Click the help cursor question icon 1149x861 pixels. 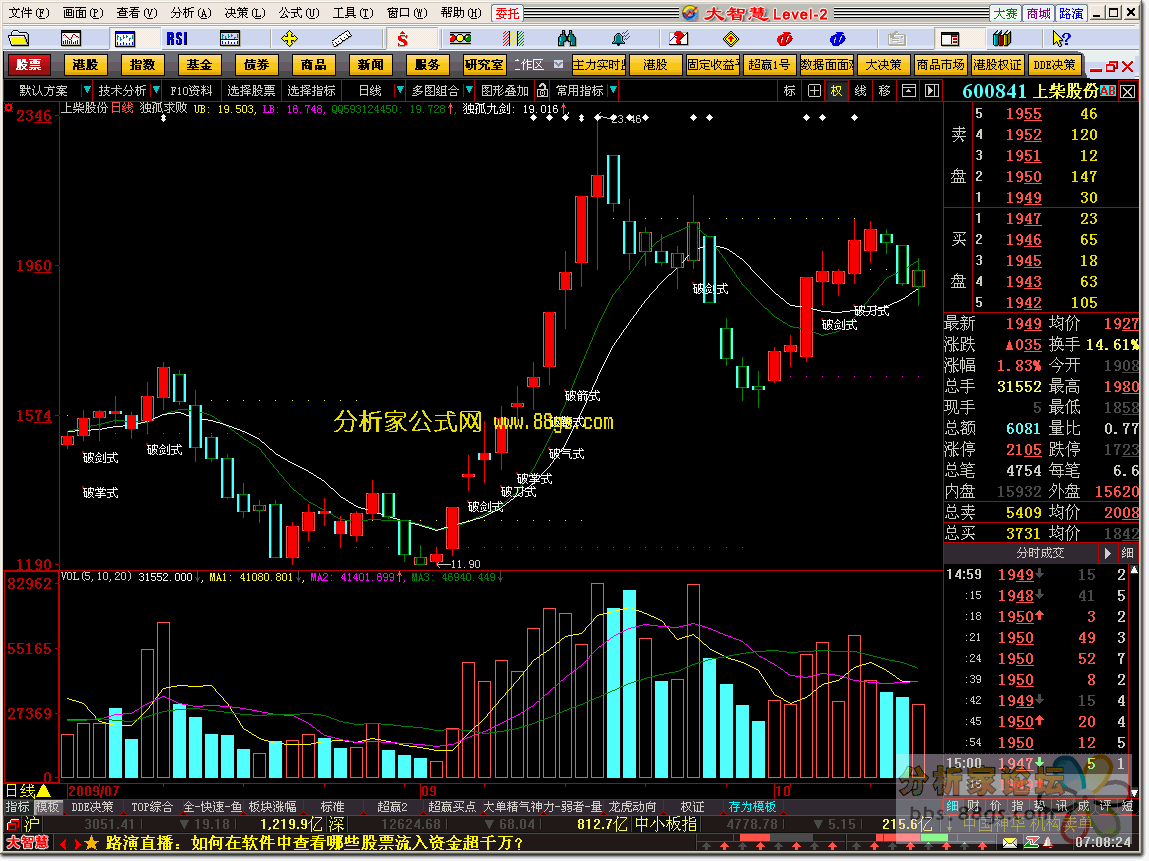coord(1061,39)
